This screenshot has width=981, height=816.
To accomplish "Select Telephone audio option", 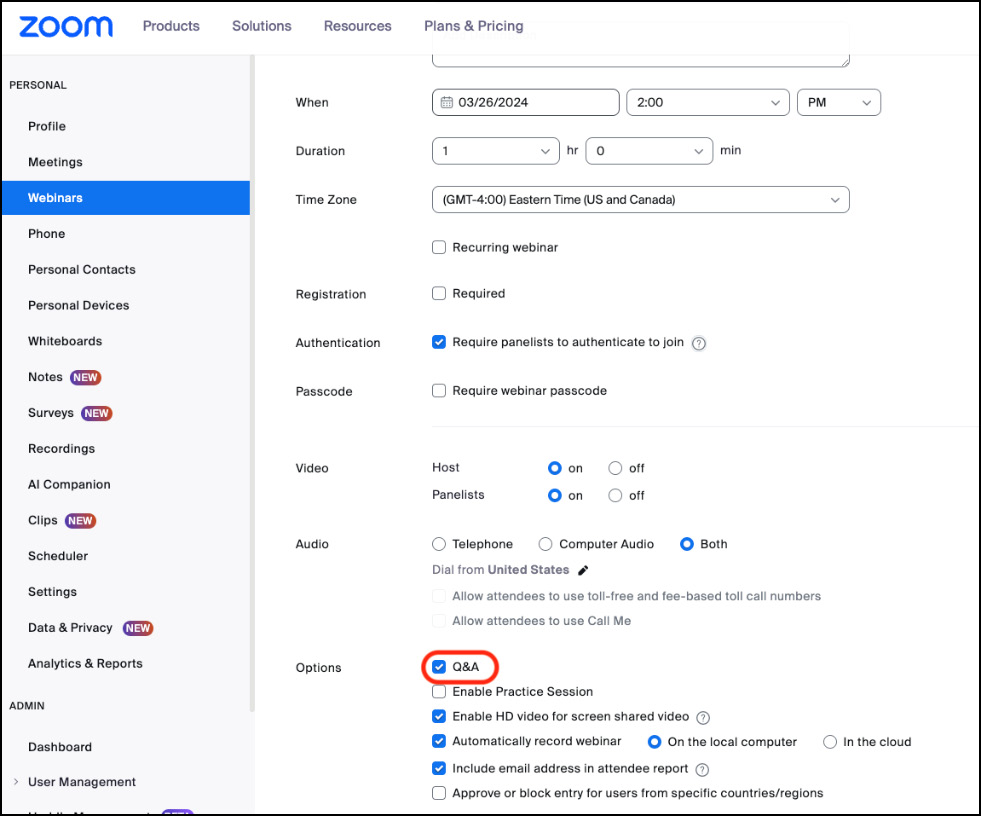I will (439, 544).
